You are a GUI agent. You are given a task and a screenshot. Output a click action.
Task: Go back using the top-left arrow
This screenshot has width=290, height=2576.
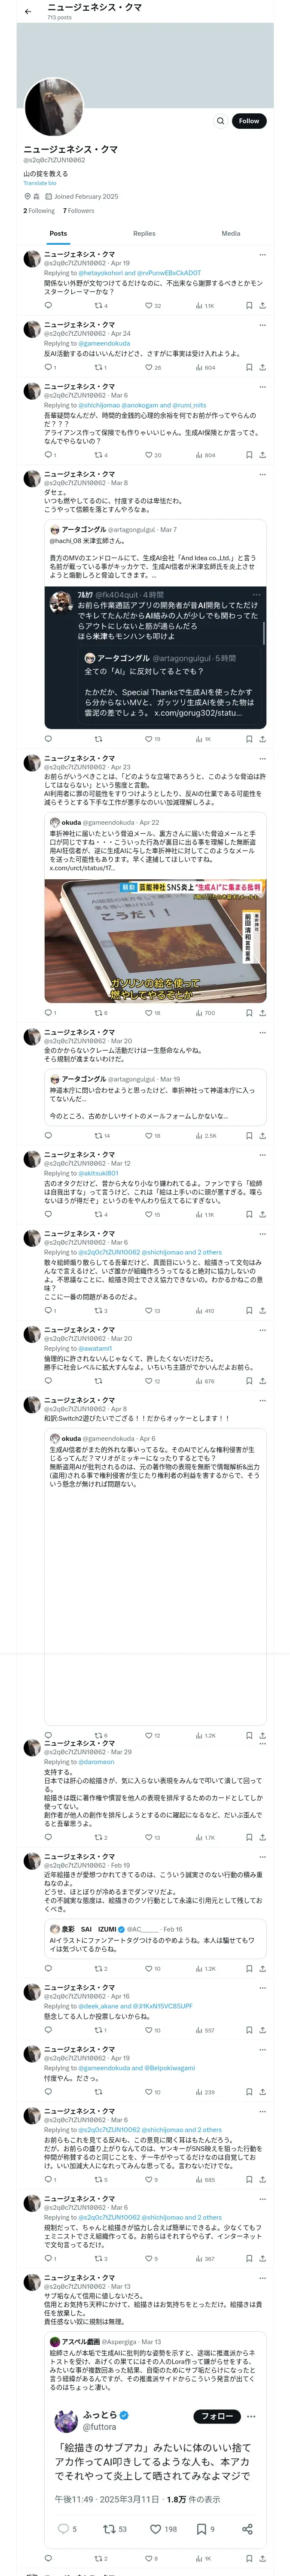point(28,11)
